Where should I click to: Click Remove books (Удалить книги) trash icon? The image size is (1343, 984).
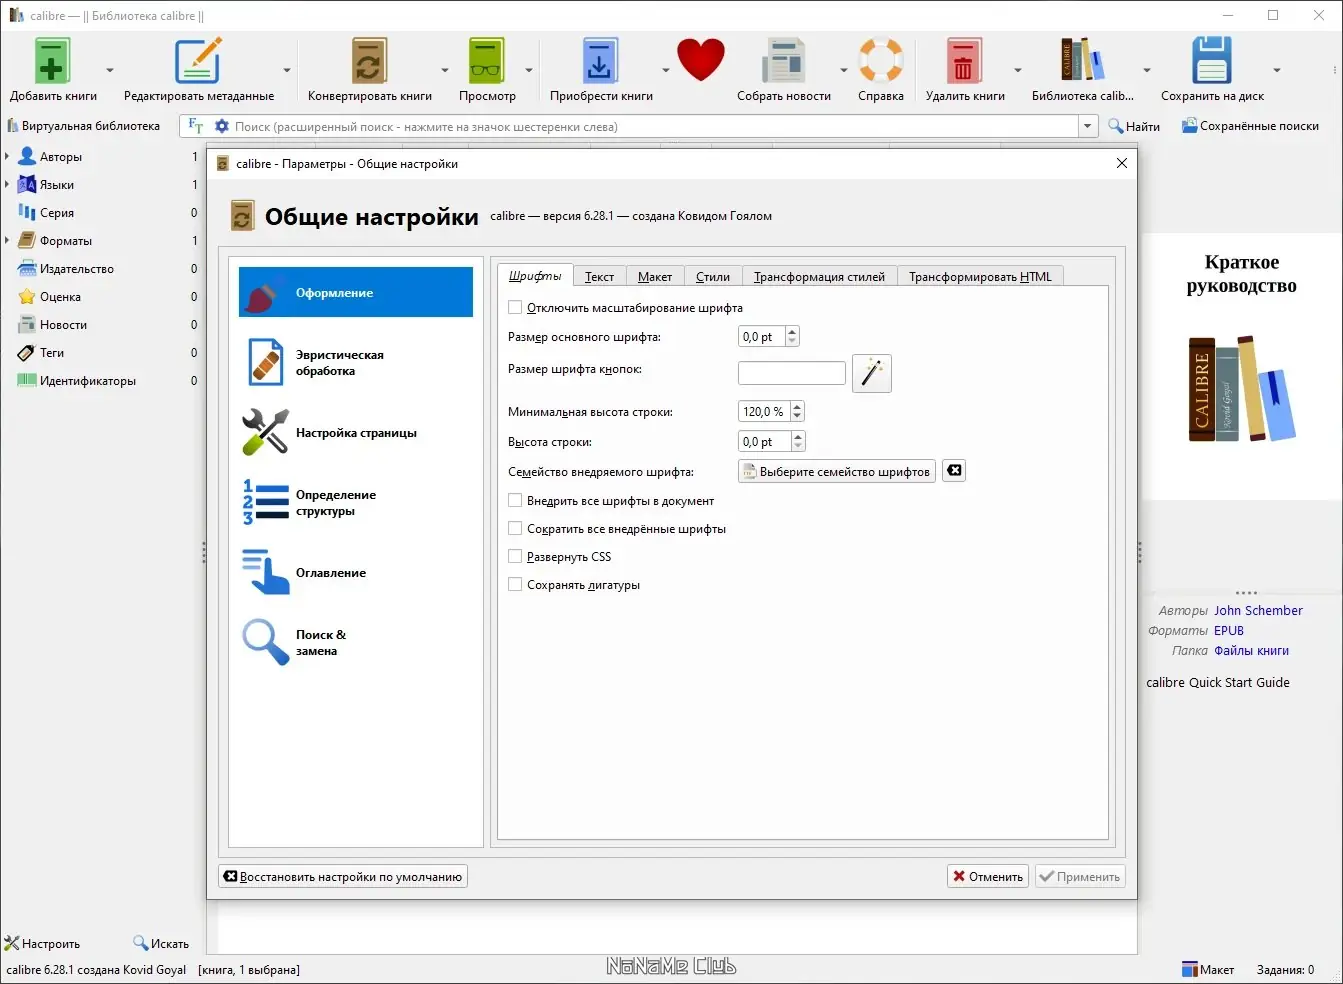[x=965, y=61]
